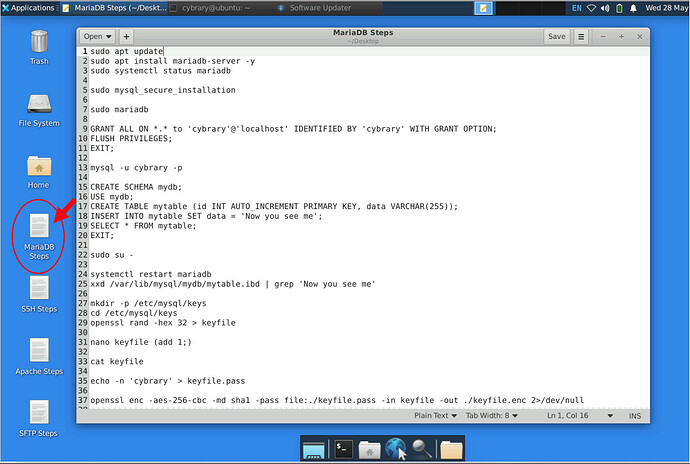Click the Show Desktop dock icon
690x464 pixels.
click(x=313, y=450)
